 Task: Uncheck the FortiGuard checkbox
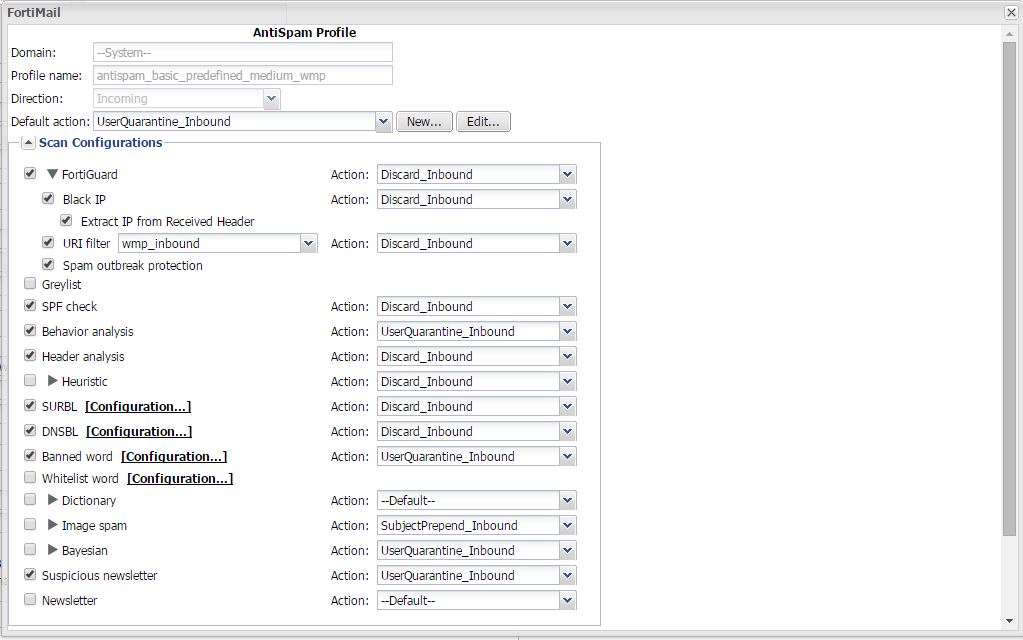click(x=30, y=174)
